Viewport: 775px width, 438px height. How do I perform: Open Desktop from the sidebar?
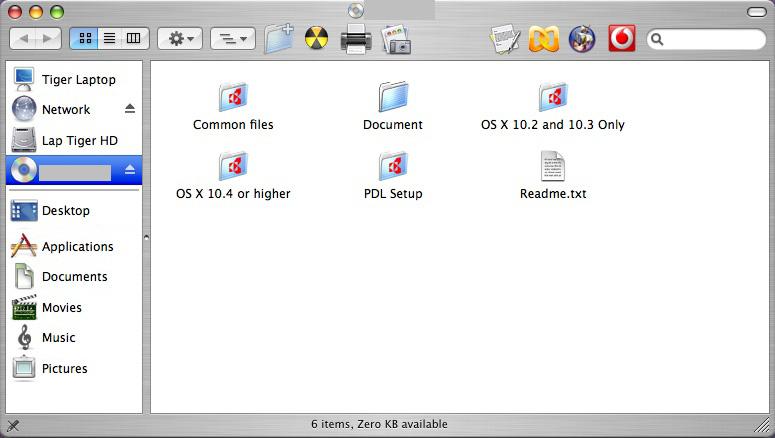74,211
